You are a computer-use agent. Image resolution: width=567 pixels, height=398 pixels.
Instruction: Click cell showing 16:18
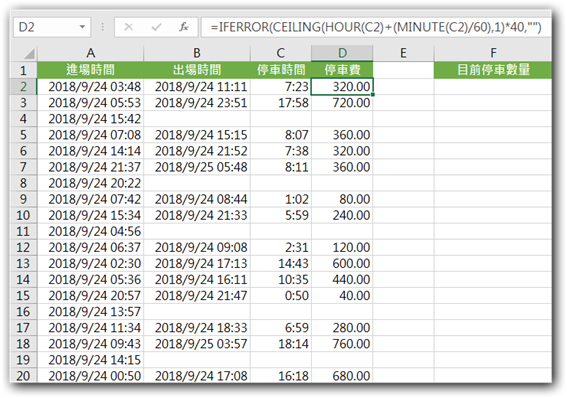(x=281, y=376)
